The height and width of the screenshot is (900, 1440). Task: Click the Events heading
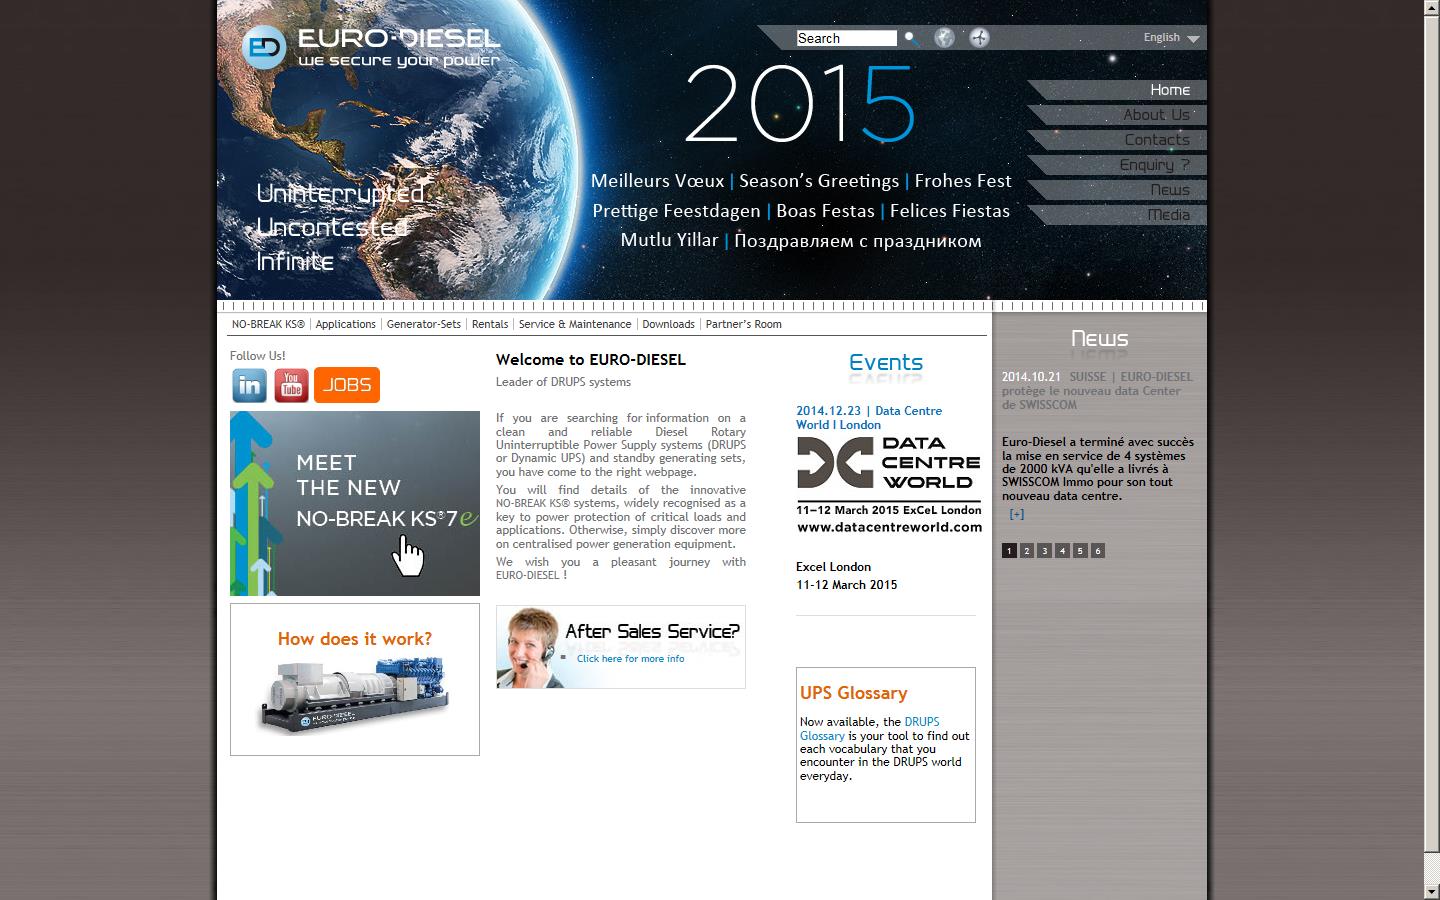click(x=886, y=363)
